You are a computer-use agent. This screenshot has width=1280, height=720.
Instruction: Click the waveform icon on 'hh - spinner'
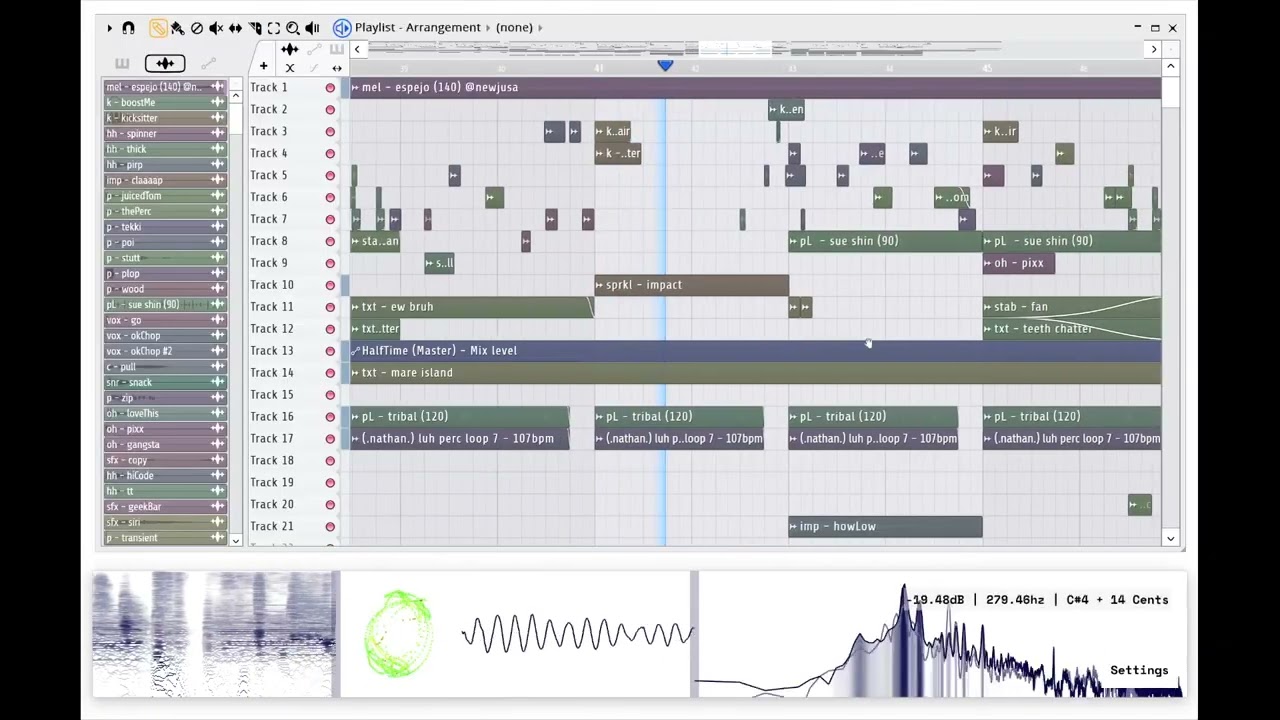(217, 133)
